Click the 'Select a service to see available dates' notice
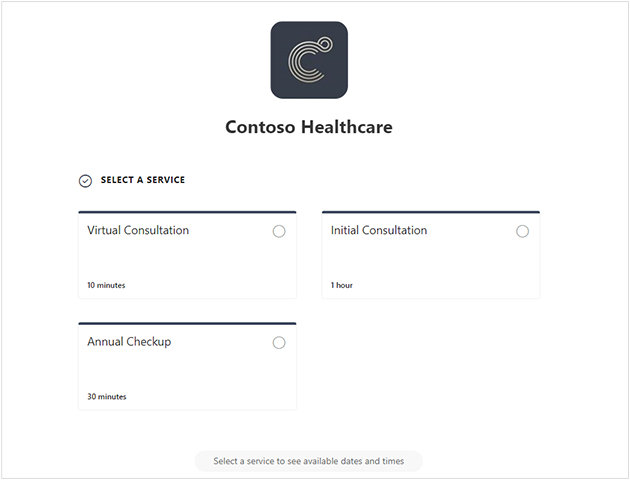 point(309,461)
